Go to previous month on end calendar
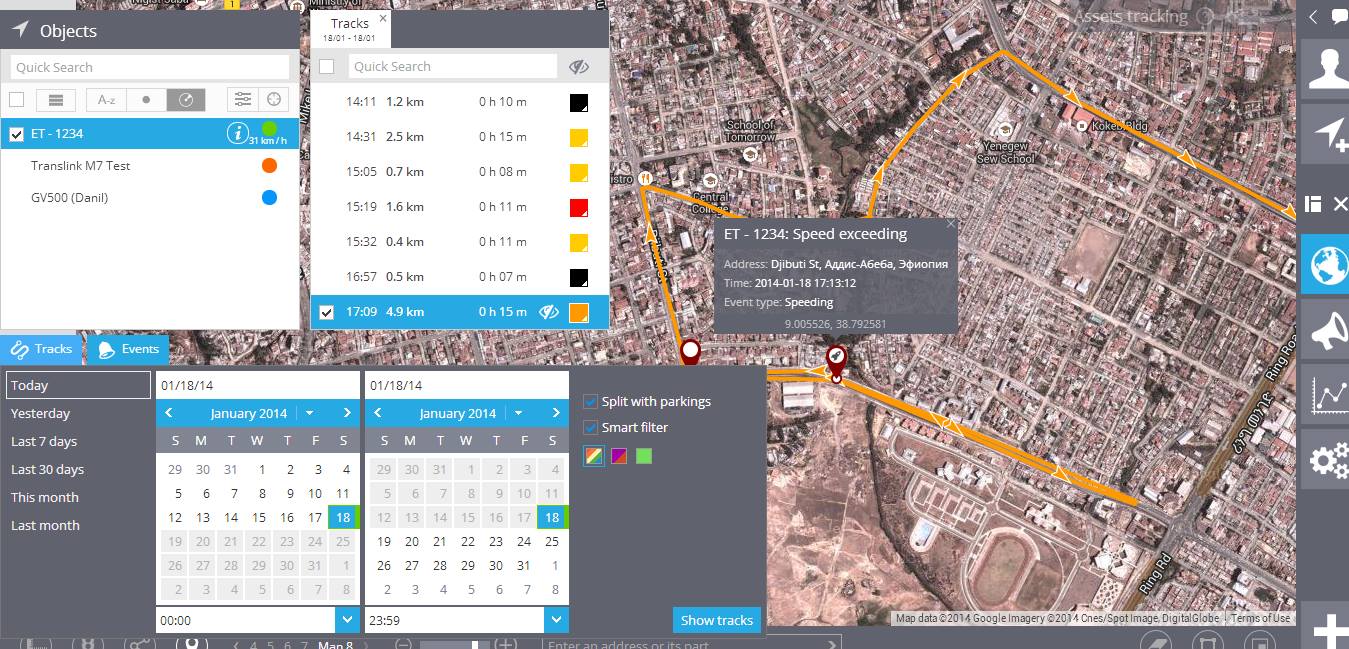Image resolution: width=1349 pixels, height=649 pixels. coord(378,413)
